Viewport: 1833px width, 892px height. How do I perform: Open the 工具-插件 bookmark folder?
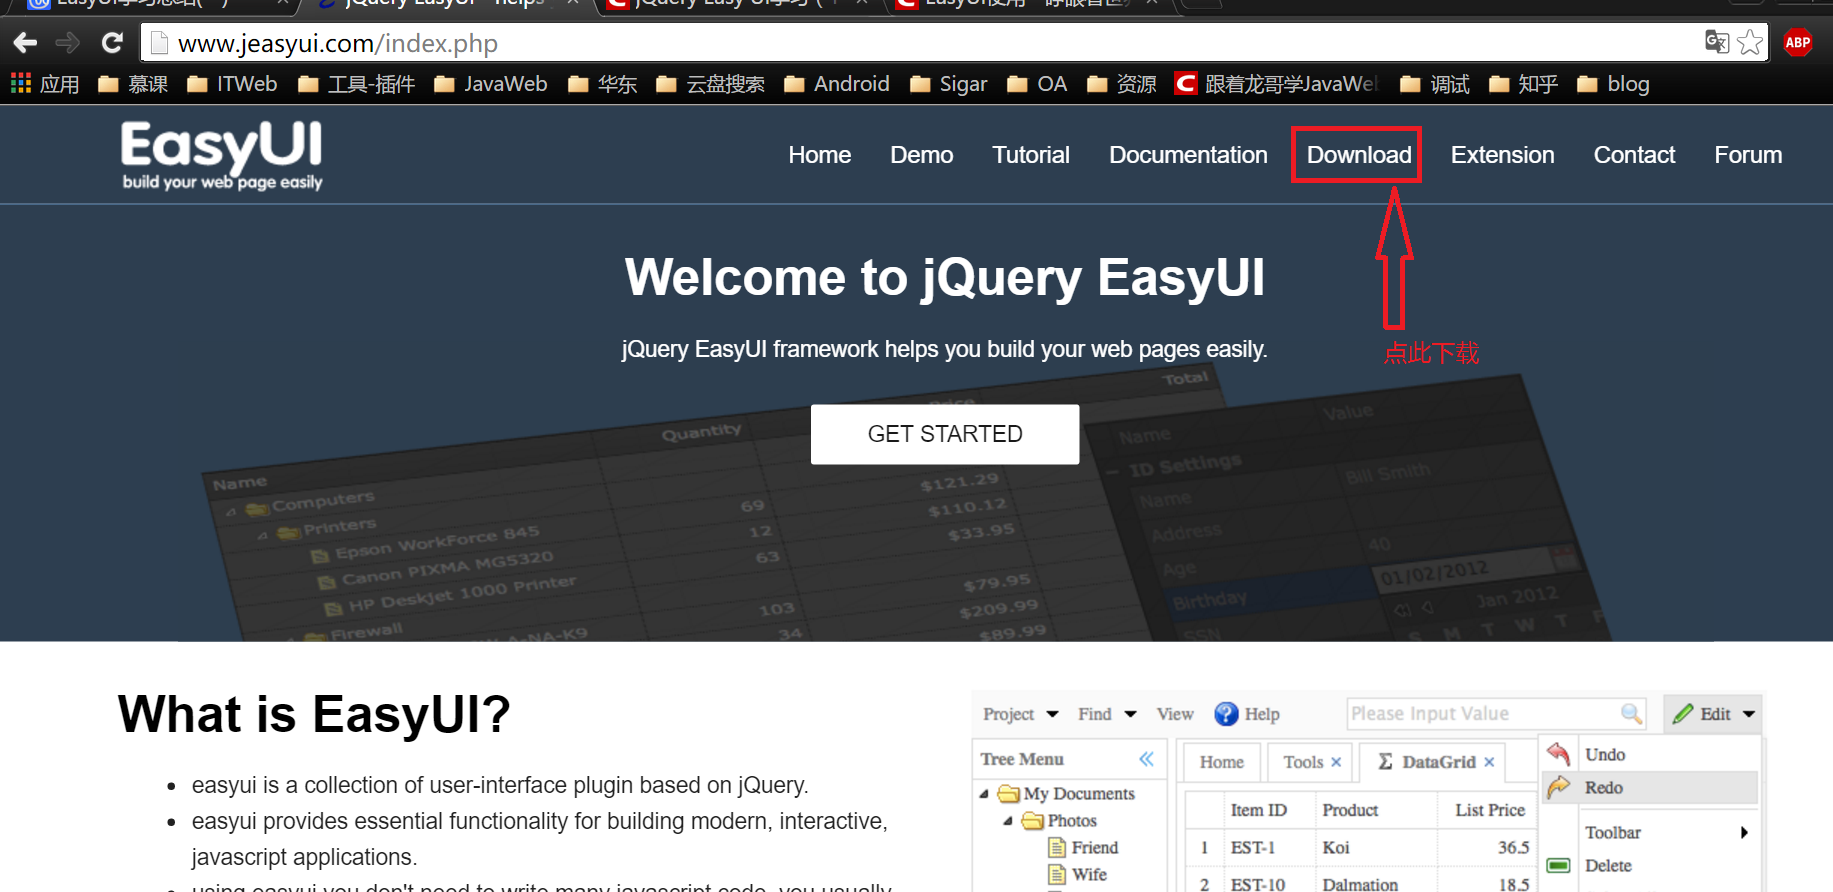tap(356, 84)
